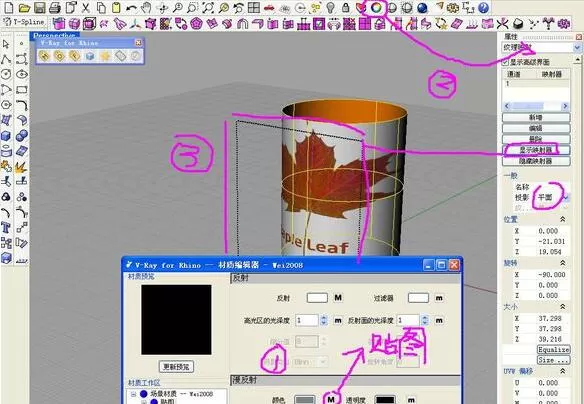Image resolution: width=584 pixels, height=404 pixels.
Task: Click the reflection glossiness value field
Action: (x=408, y=321)
